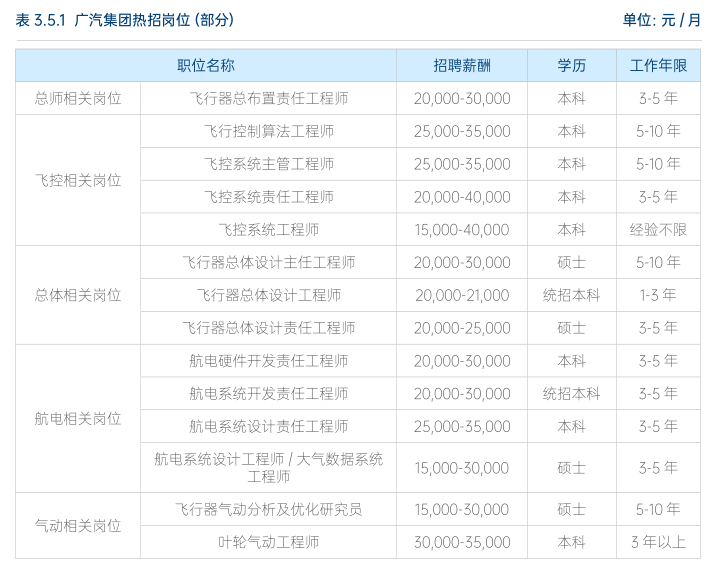This screenshot has width=712, height=574.
Task: Select the 学历 column header
Action: (572, 65)
